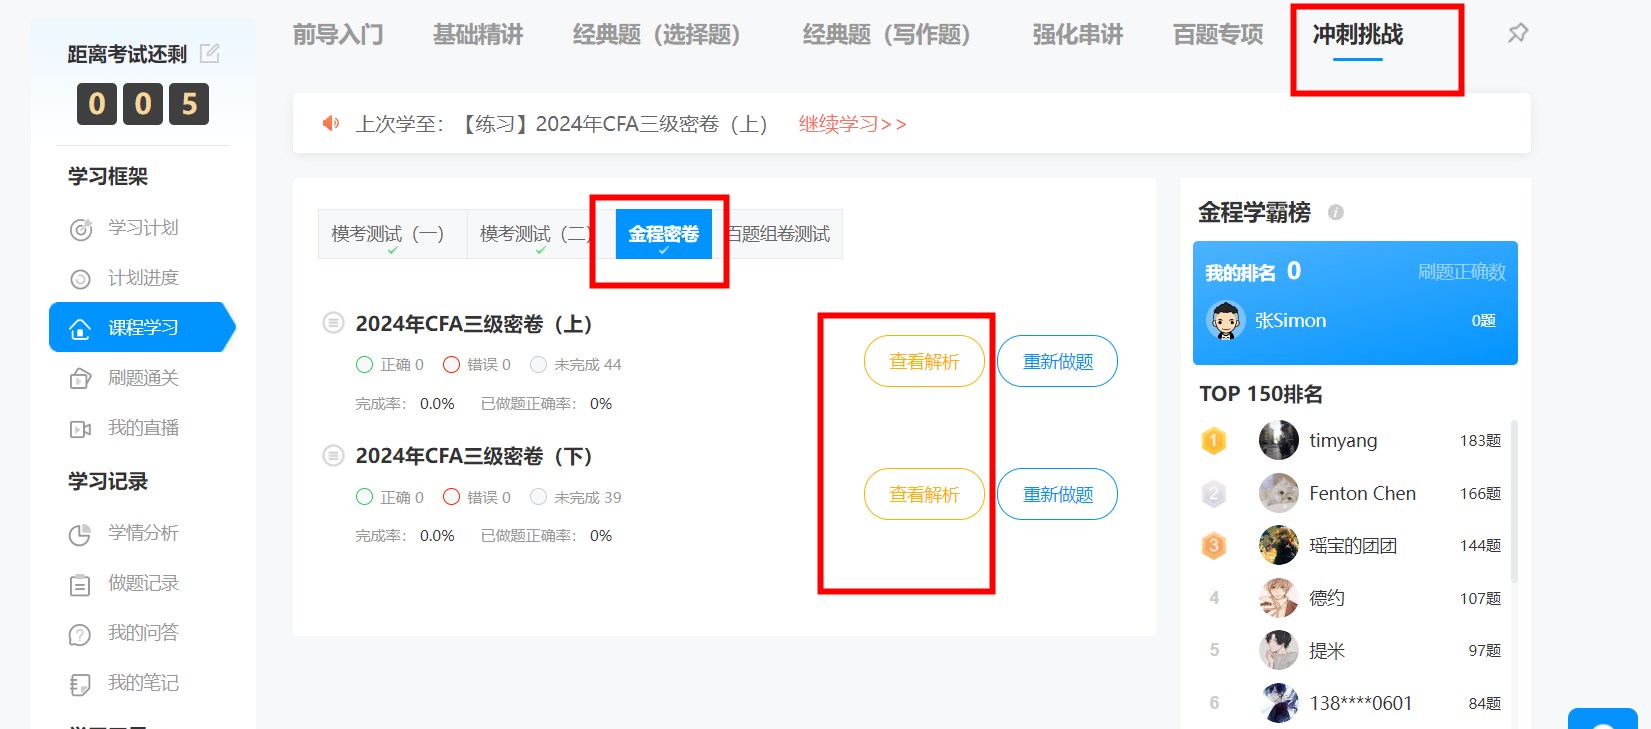Click the gold first-place medal icon
The height and width of the screenshot is (729, 1651).
point(1214,440)
